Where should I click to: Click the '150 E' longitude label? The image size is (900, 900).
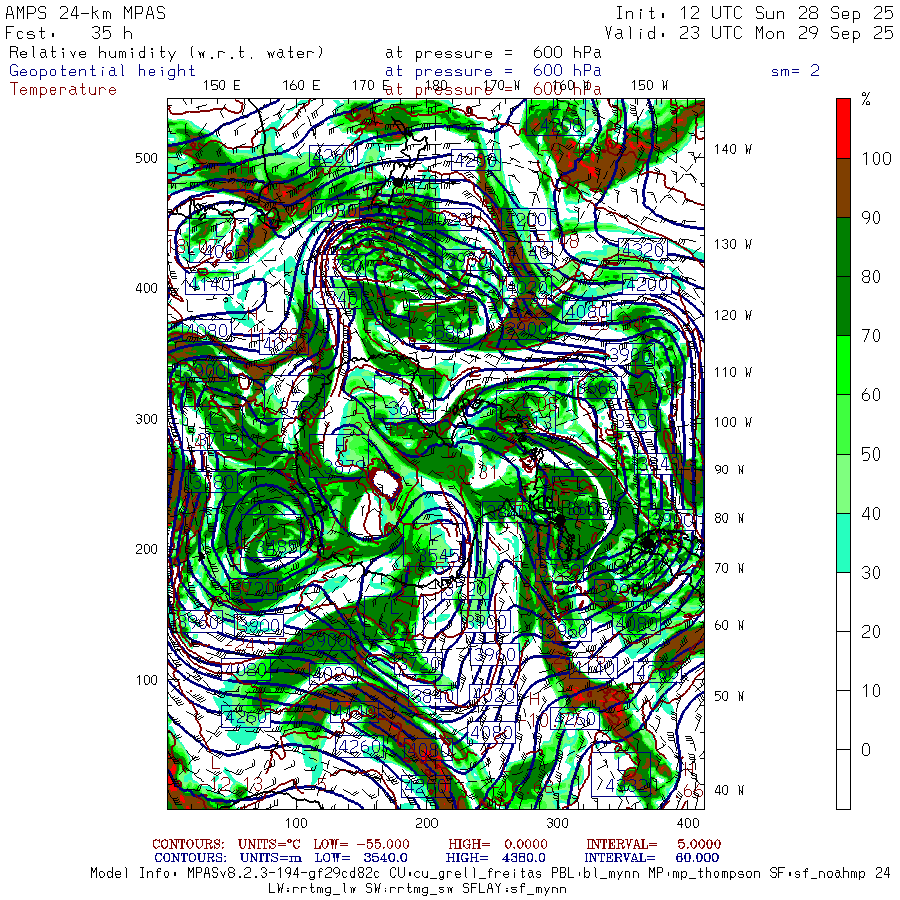pos(222,86)
